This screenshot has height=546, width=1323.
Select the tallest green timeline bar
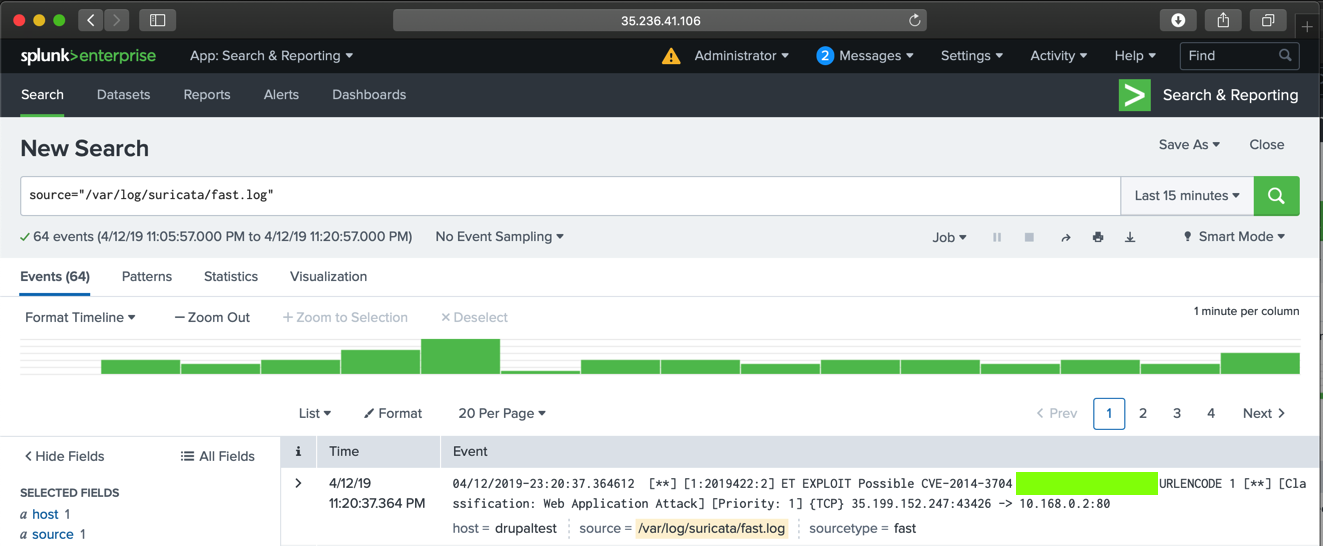pyautogui.click(x=460, y=356)
